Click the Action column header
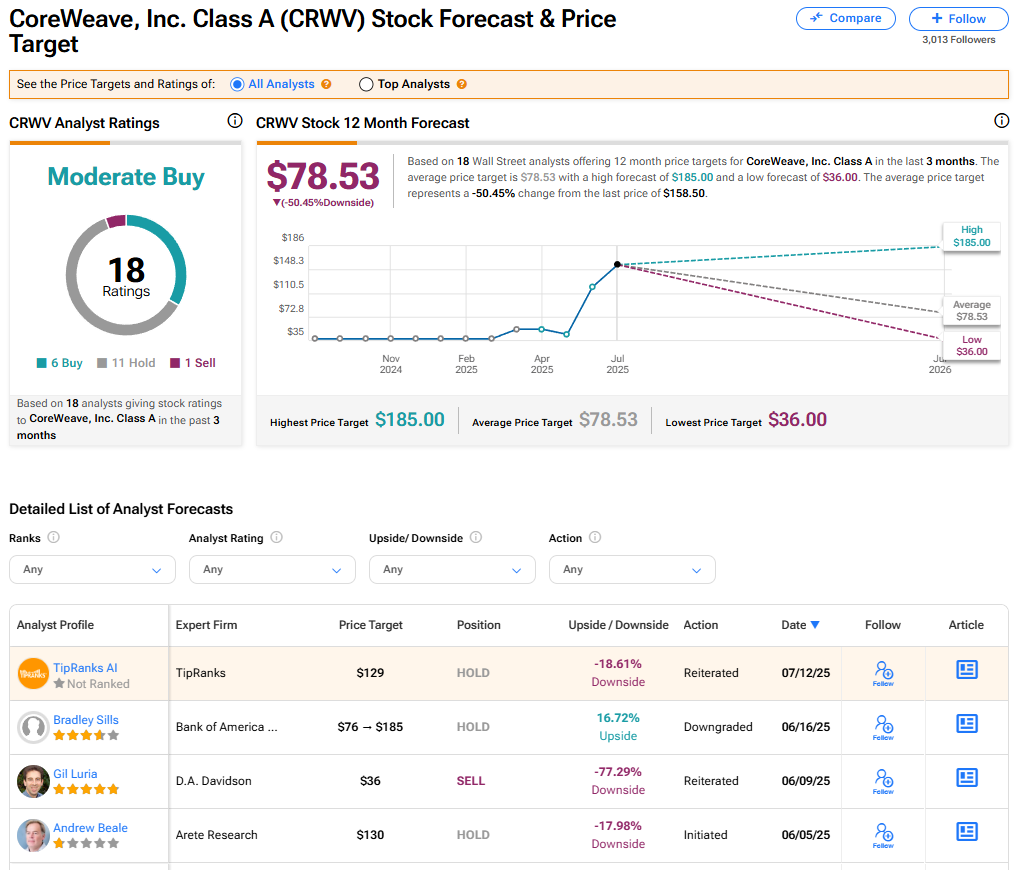 [x=701, y=625]
